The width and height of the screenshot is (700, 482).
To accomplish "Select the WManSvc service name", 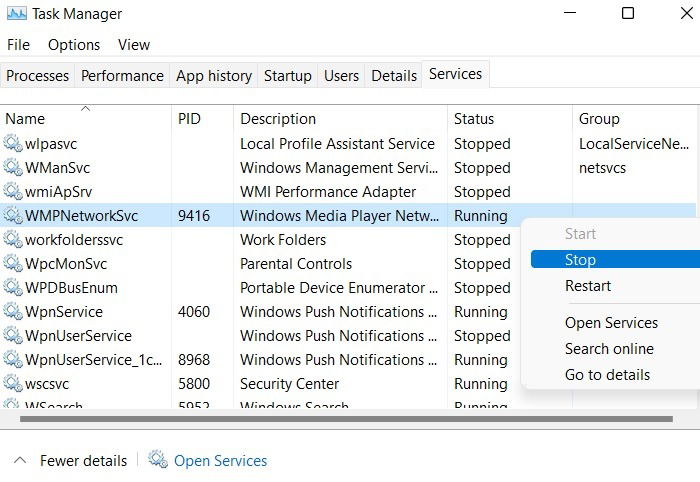I will (x=58, y=168).
